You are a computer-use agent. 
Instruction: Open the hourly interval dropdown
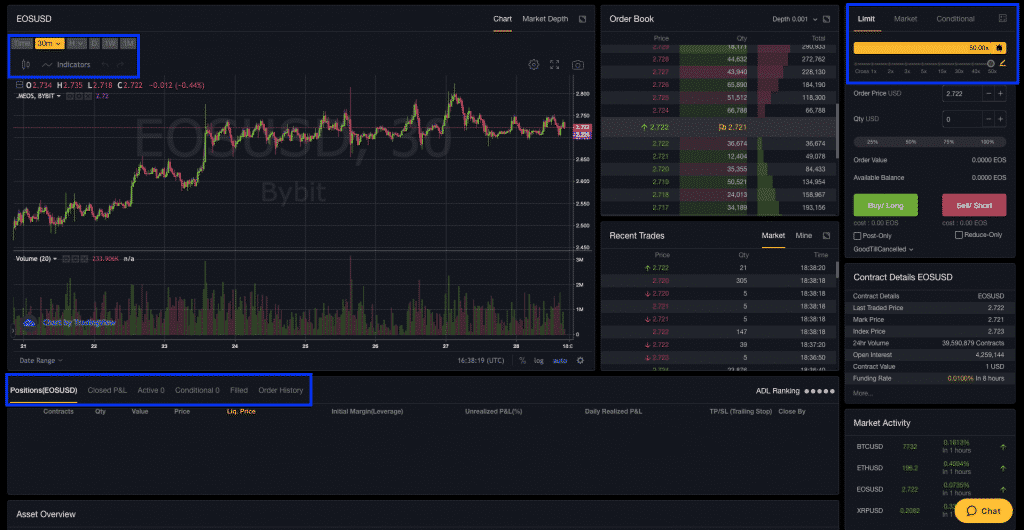pyautogui.click(x=76, y=44)
